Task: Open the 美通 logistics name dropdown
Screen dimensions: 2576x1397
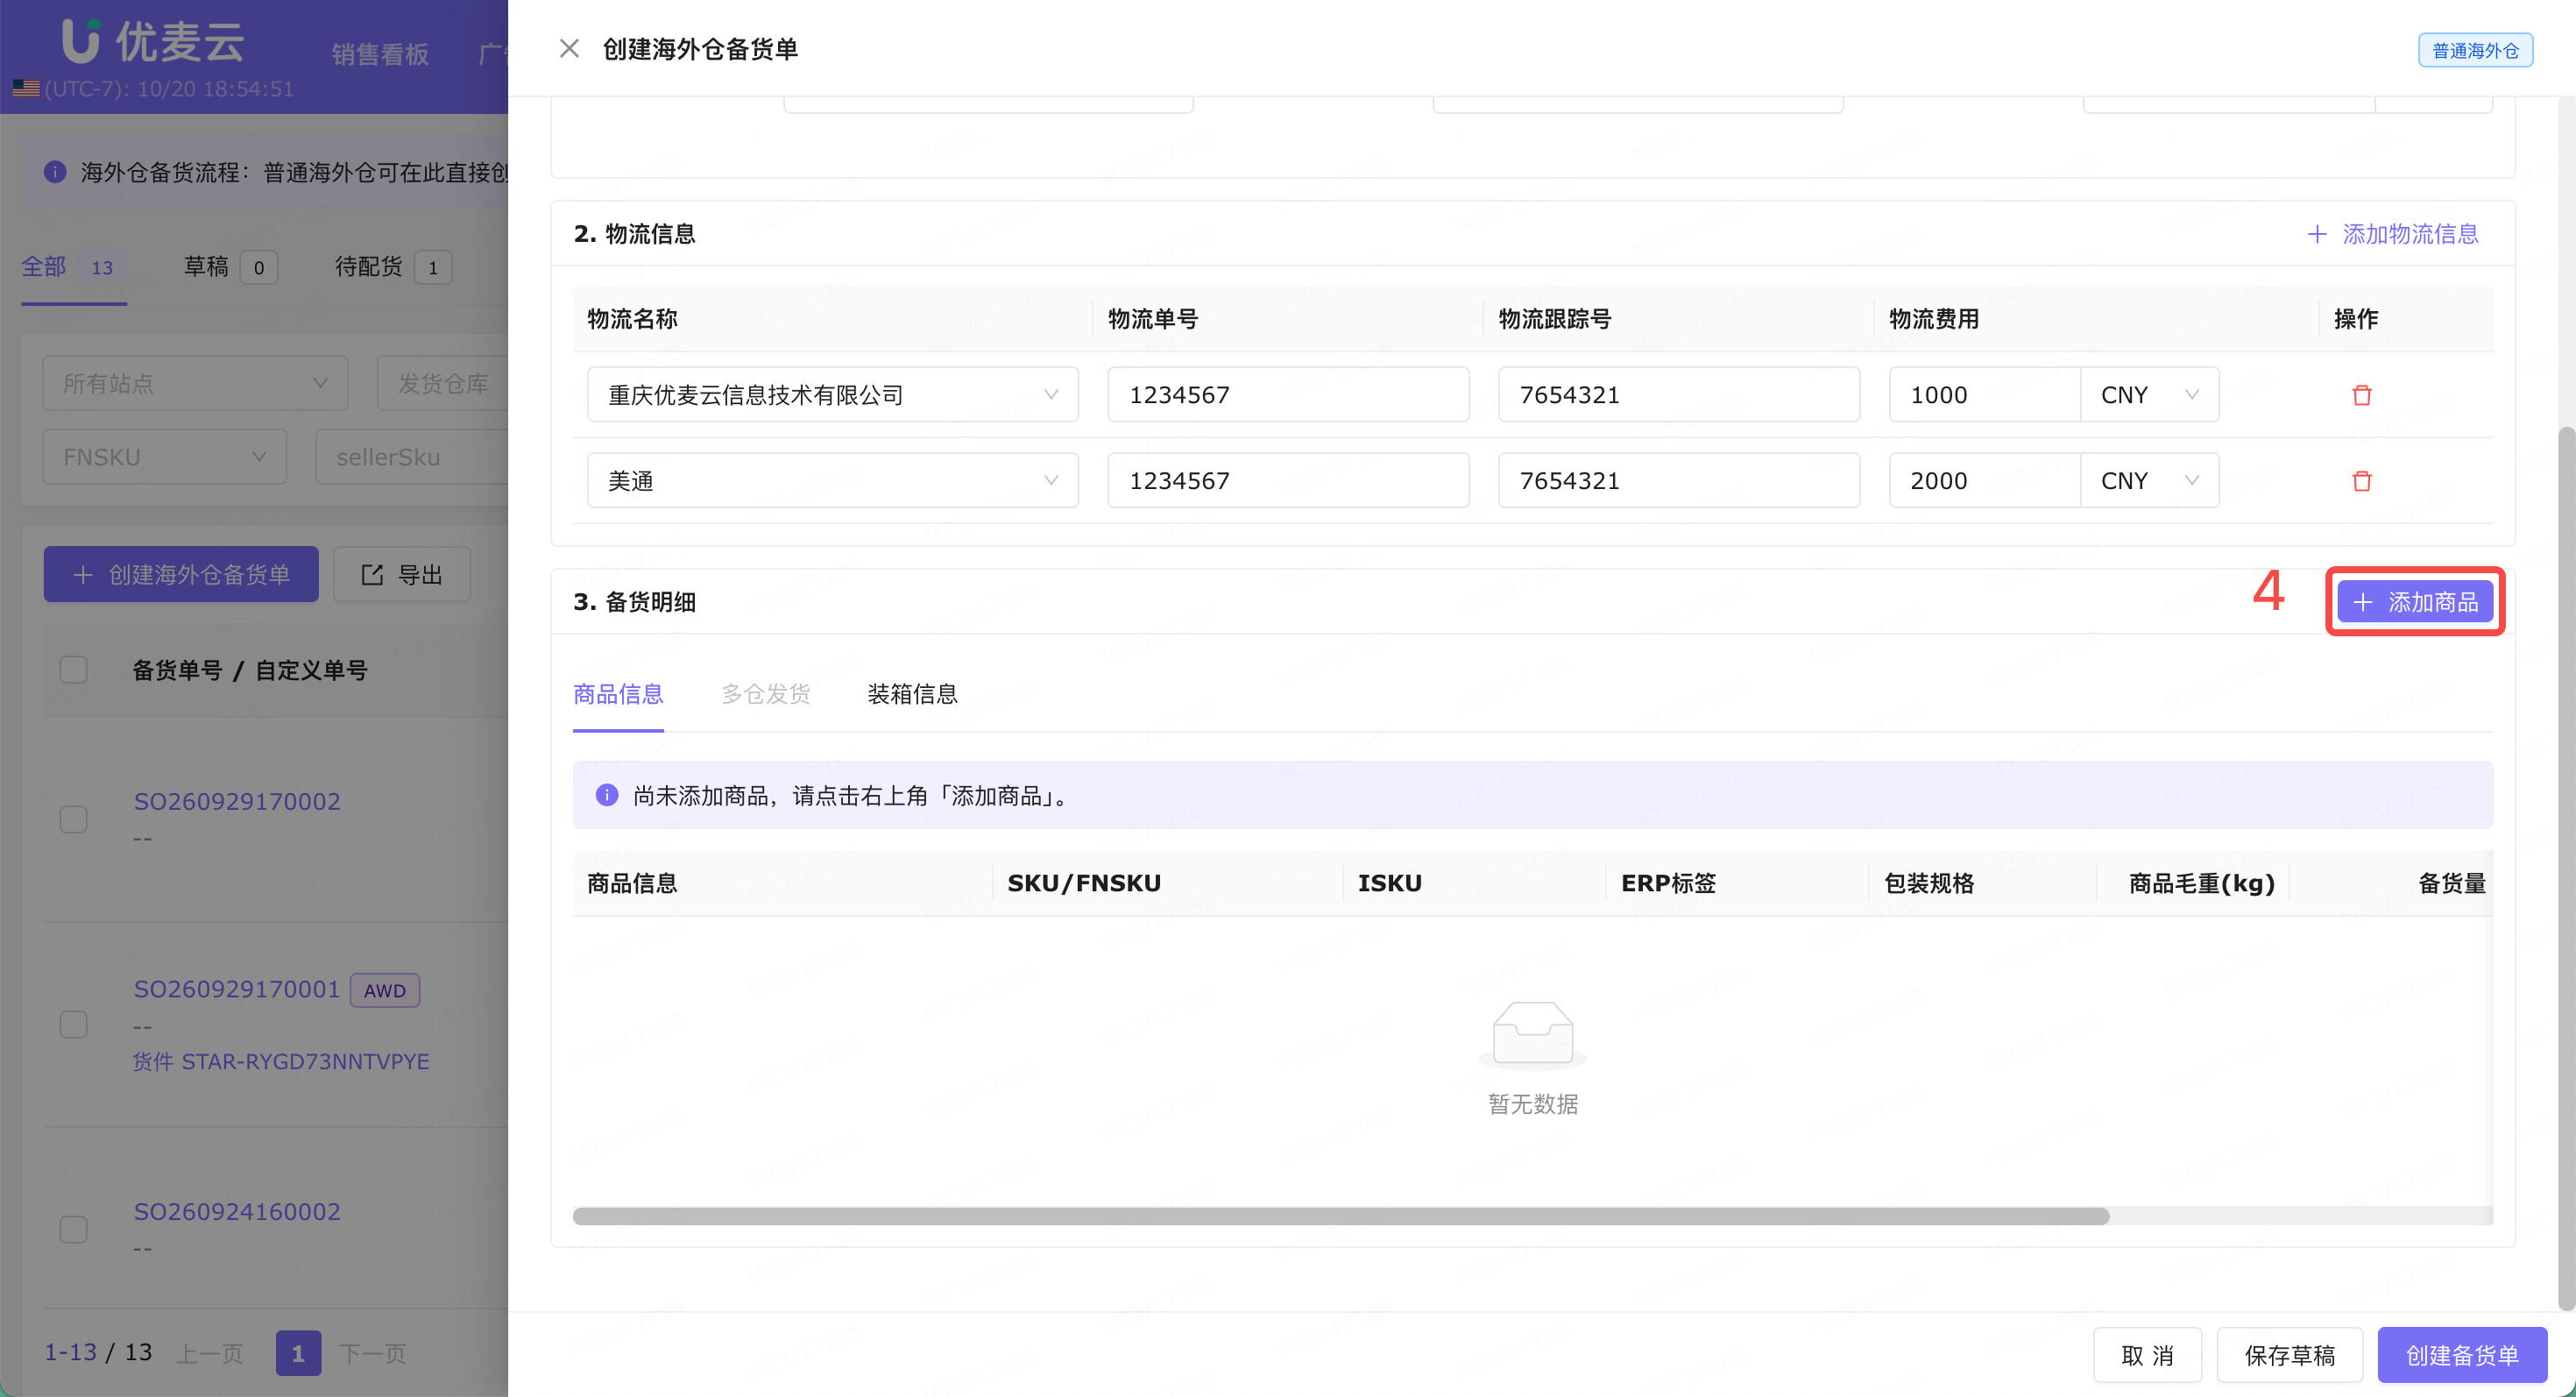Action: pyautogui.click(x=832, y=481)
